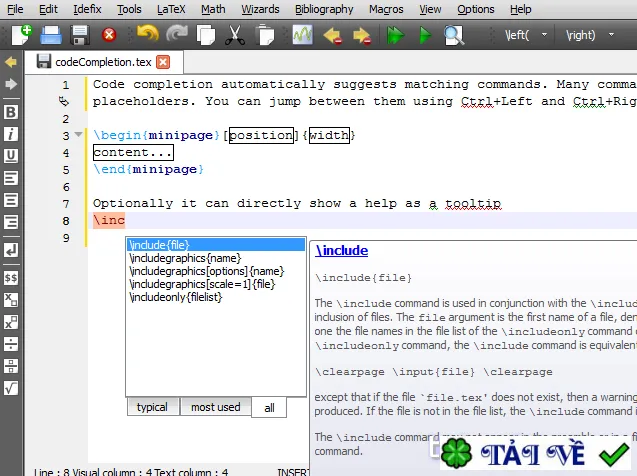Toggle Underline formatting in the sidebar
Image resolution: width=637 pixels, height=476 pixels.
(x=11, y=156)
